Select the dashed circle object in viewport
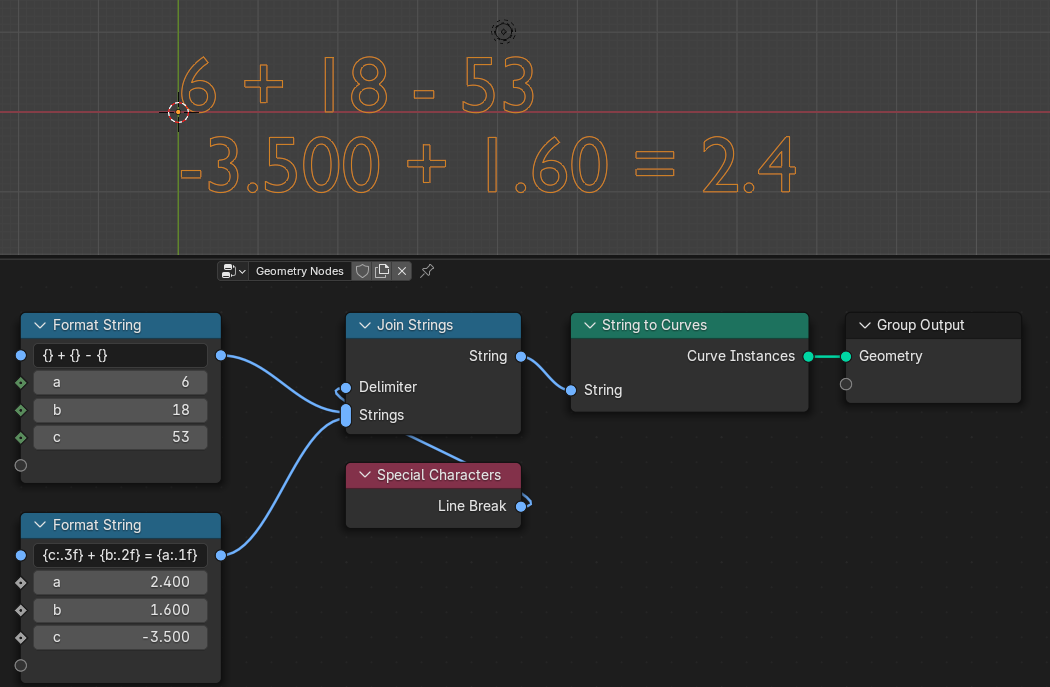This screenshot has height=687, width=1050. click(x=504, y=31)
